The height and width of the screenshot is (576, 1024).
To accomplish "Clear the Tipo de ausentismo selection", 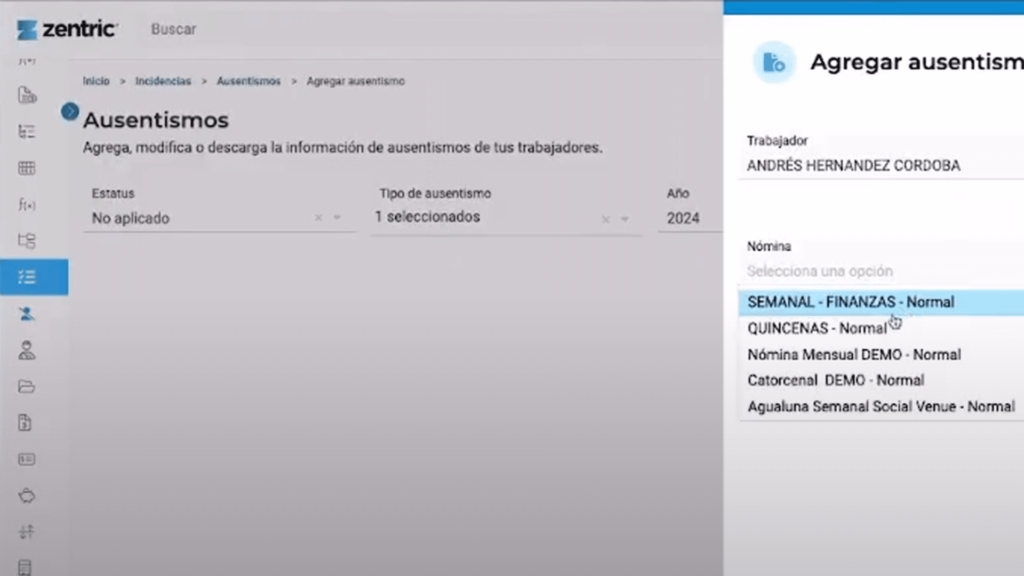I will point(605,219).
